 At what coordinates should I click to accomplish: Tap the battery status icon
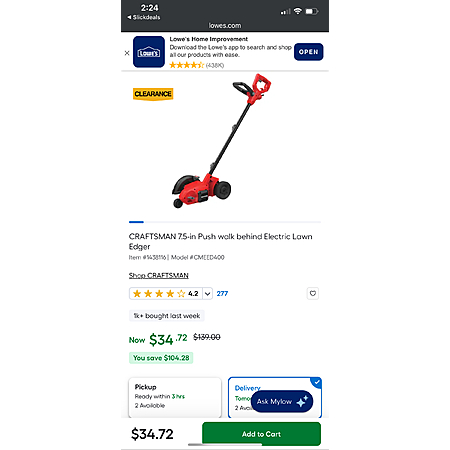pyautogui.click(x=312, y=12)
